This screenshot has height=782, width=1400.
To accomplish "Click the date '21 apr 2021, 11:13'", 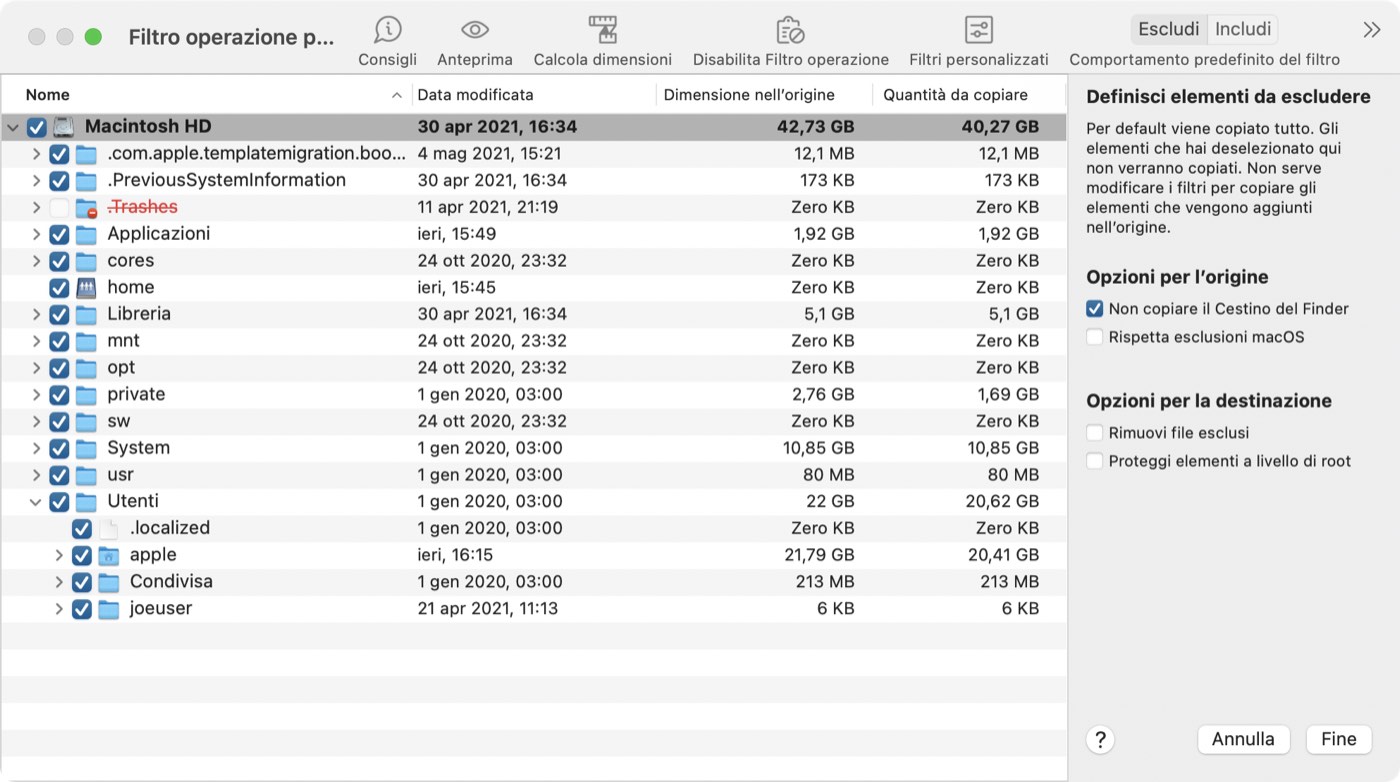I will pyautogui.click(x=488, y=609).
